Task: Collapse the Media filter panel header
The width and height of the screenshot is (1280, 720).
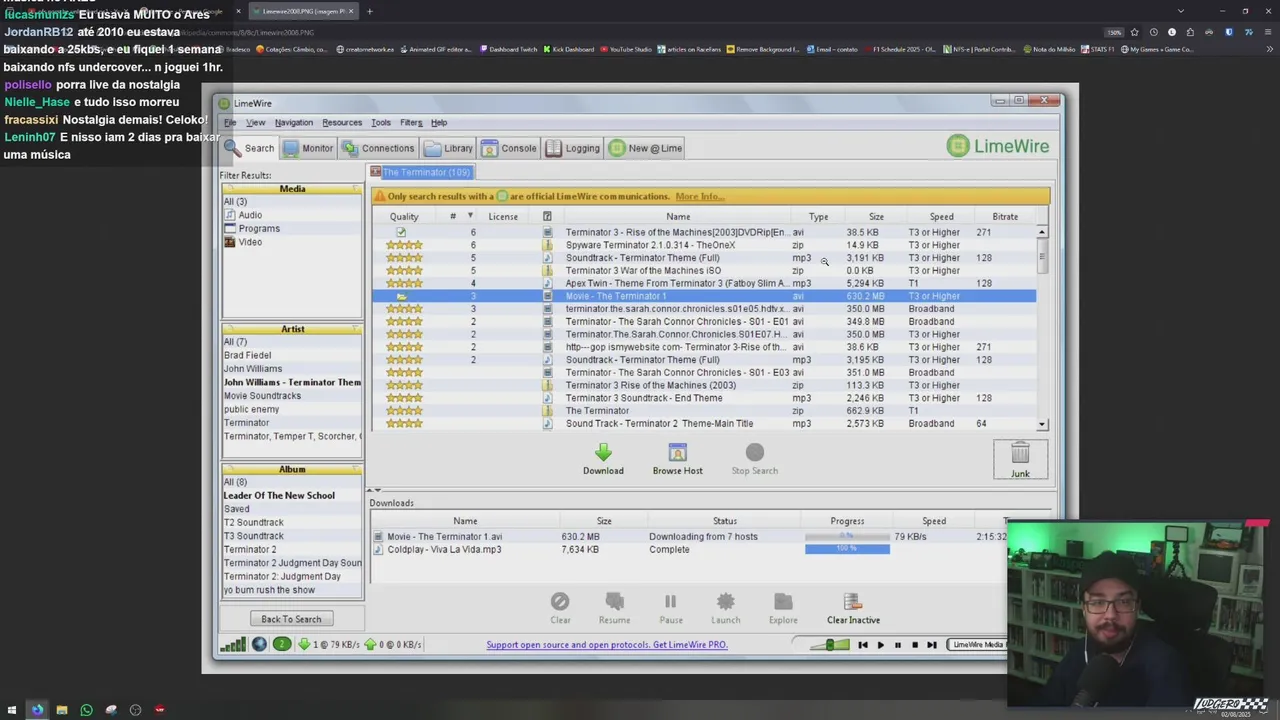Action: (292, 188)
